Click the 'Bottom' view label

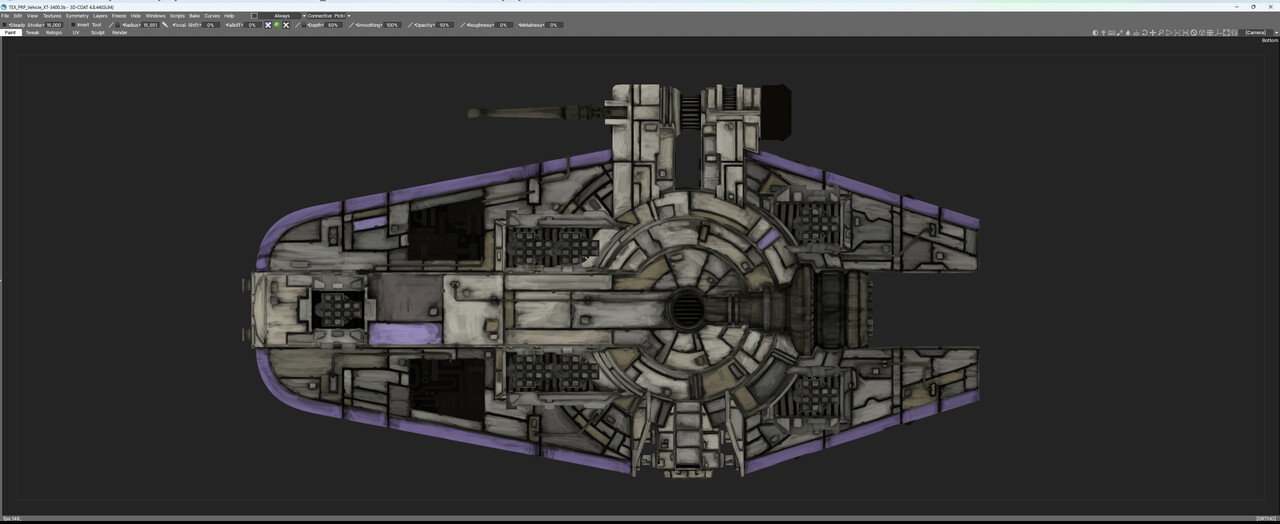tap(1270, 40)
